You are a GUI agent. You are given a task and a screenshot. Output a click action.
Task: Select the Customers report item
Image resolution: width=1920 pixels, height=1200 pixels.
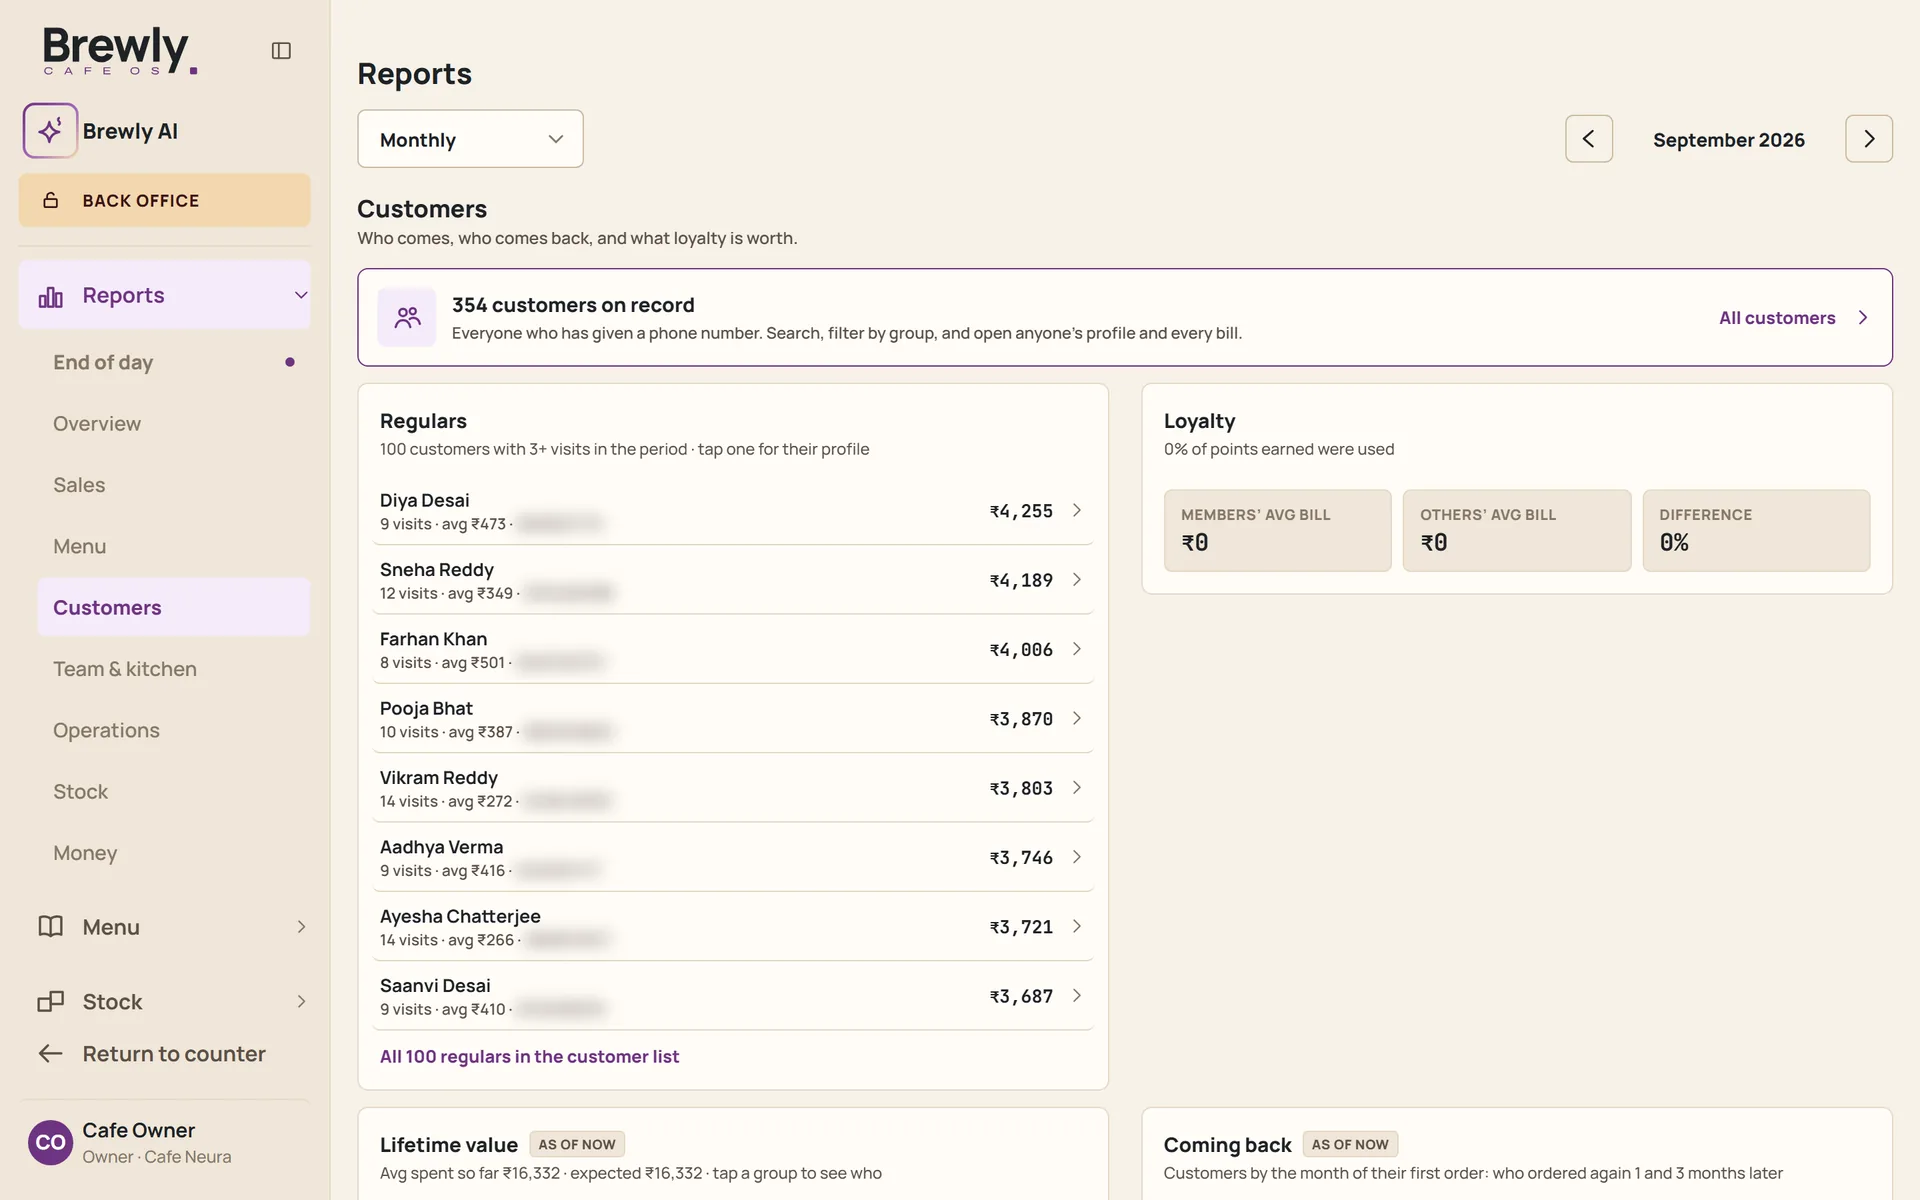coord(174,608)
